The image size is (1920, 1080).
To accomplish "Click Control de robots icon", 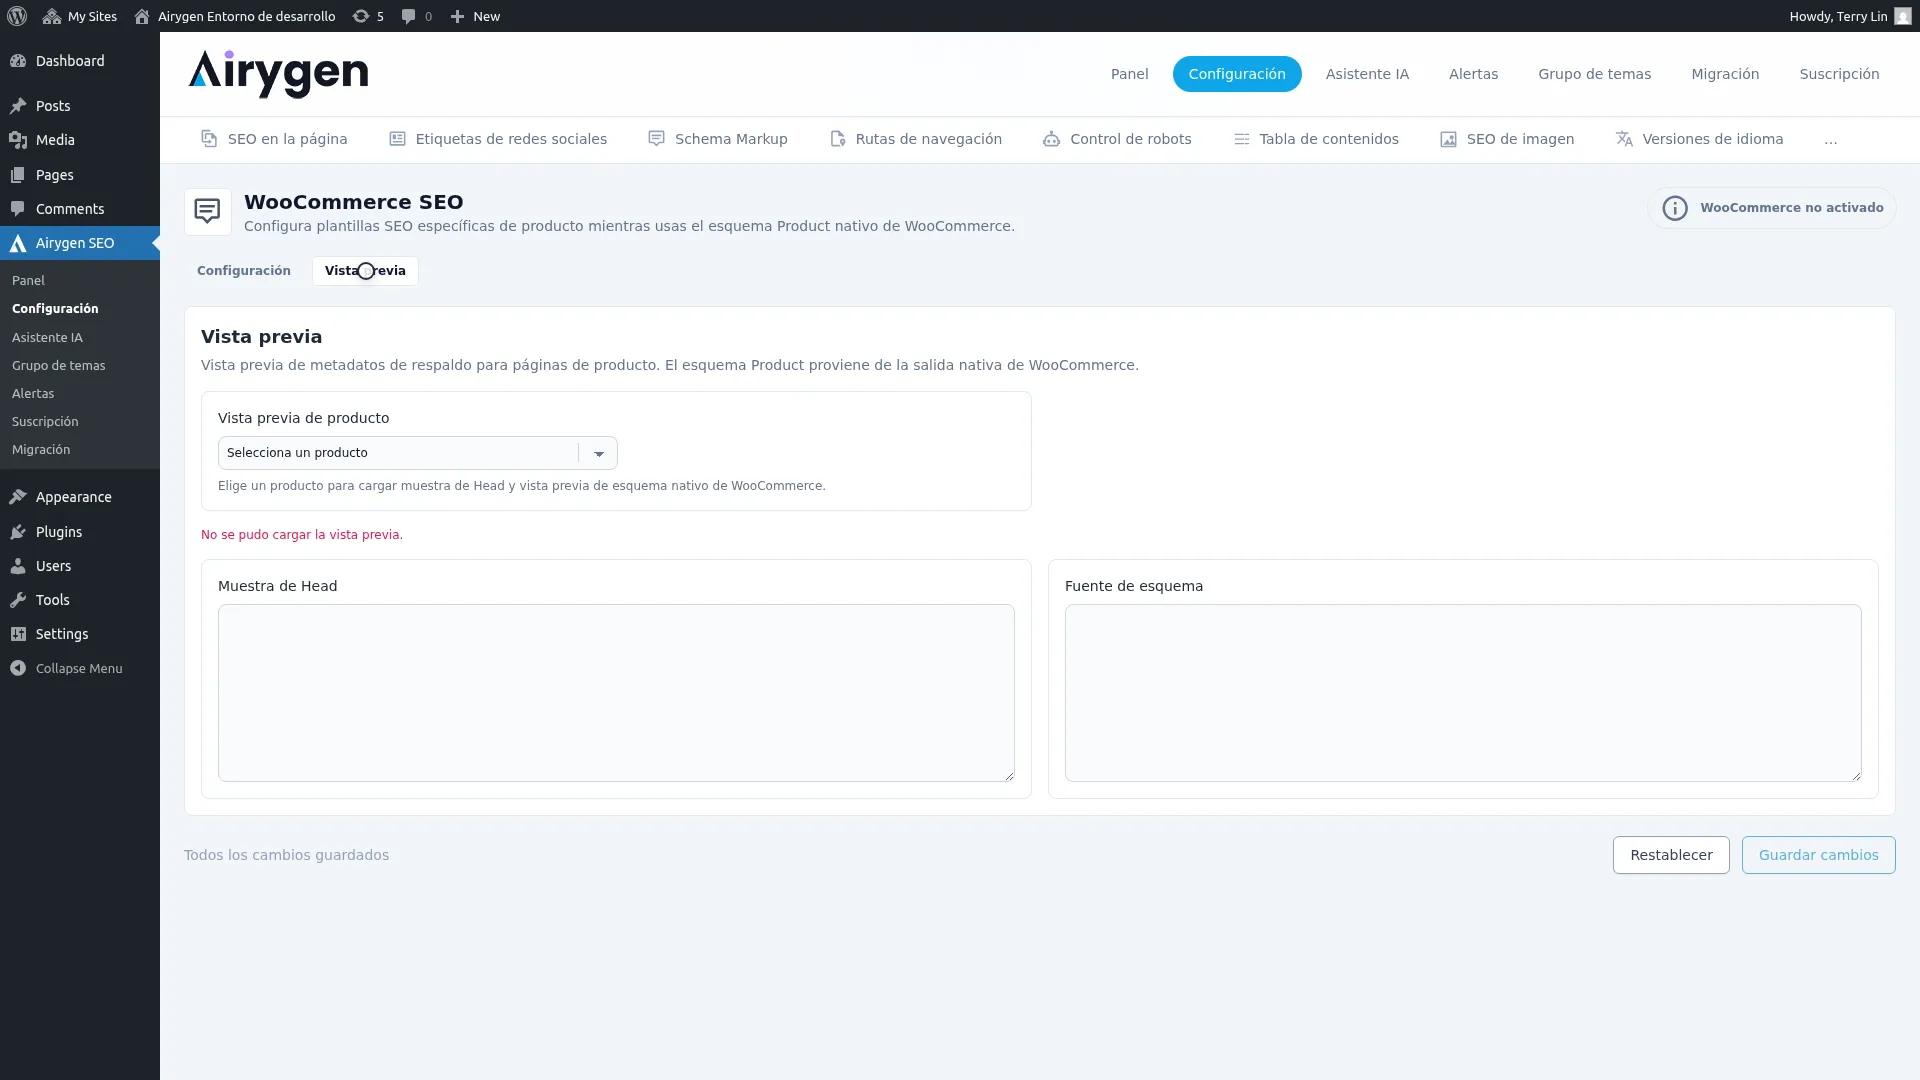I will 1051,139.
